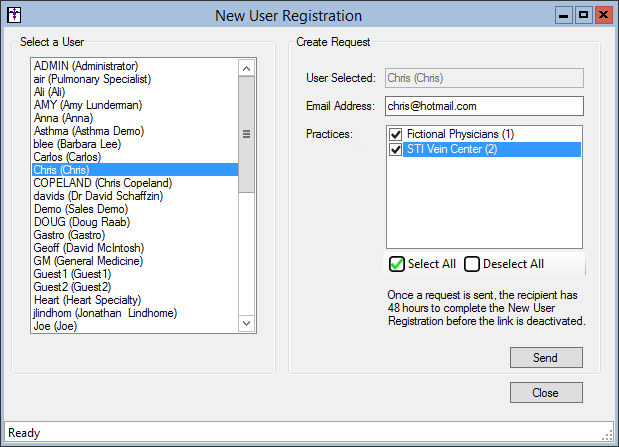Click in the Email Address field
Viewport: 619px width, 447px height.
(483, 106)
